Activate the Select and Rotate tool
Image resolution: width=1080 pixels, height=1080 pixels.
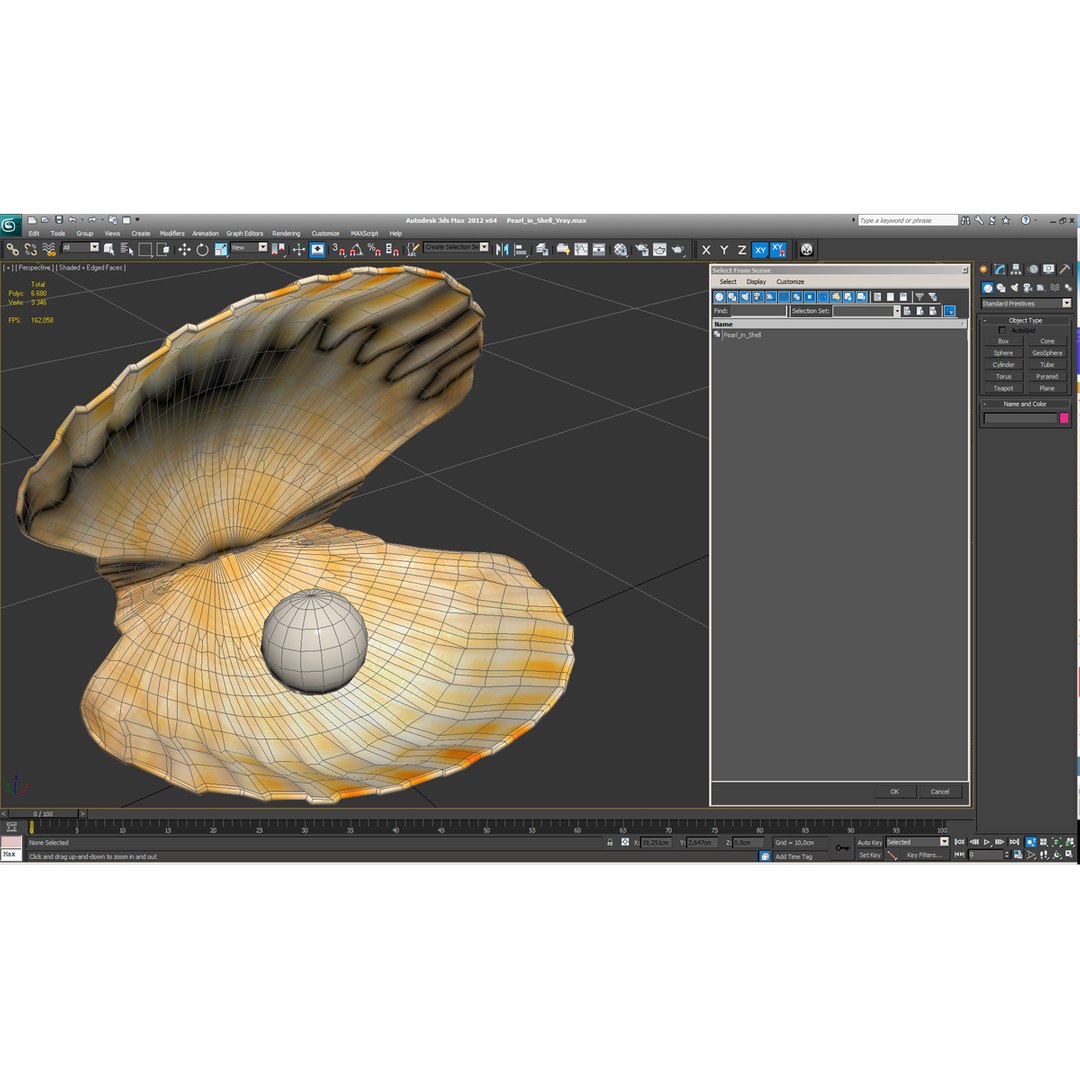click(x=202, y=249)
